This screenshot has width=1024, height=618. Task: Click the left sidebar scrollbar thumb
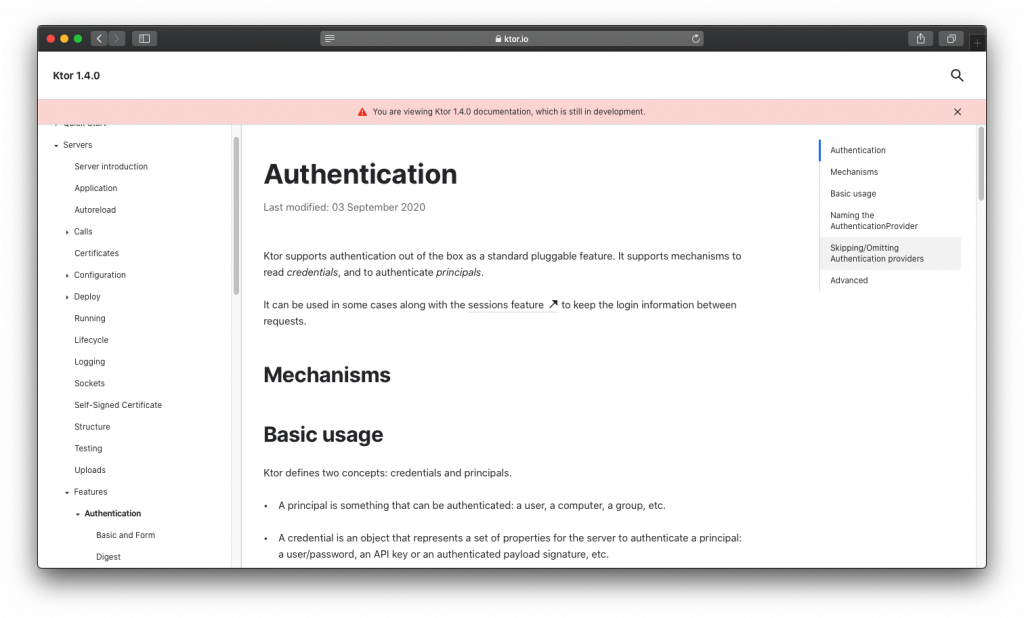(236, 216)
